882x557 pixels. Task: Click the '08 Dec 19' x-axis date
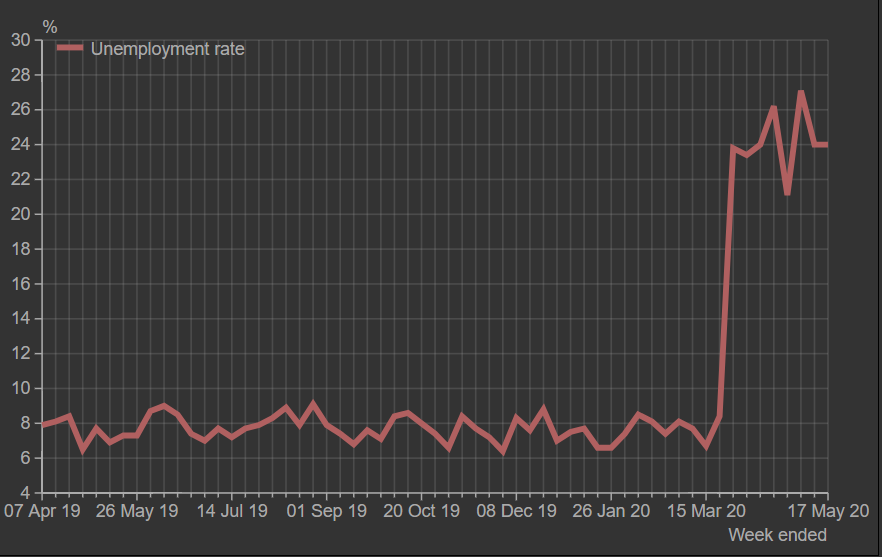[516, 511]
